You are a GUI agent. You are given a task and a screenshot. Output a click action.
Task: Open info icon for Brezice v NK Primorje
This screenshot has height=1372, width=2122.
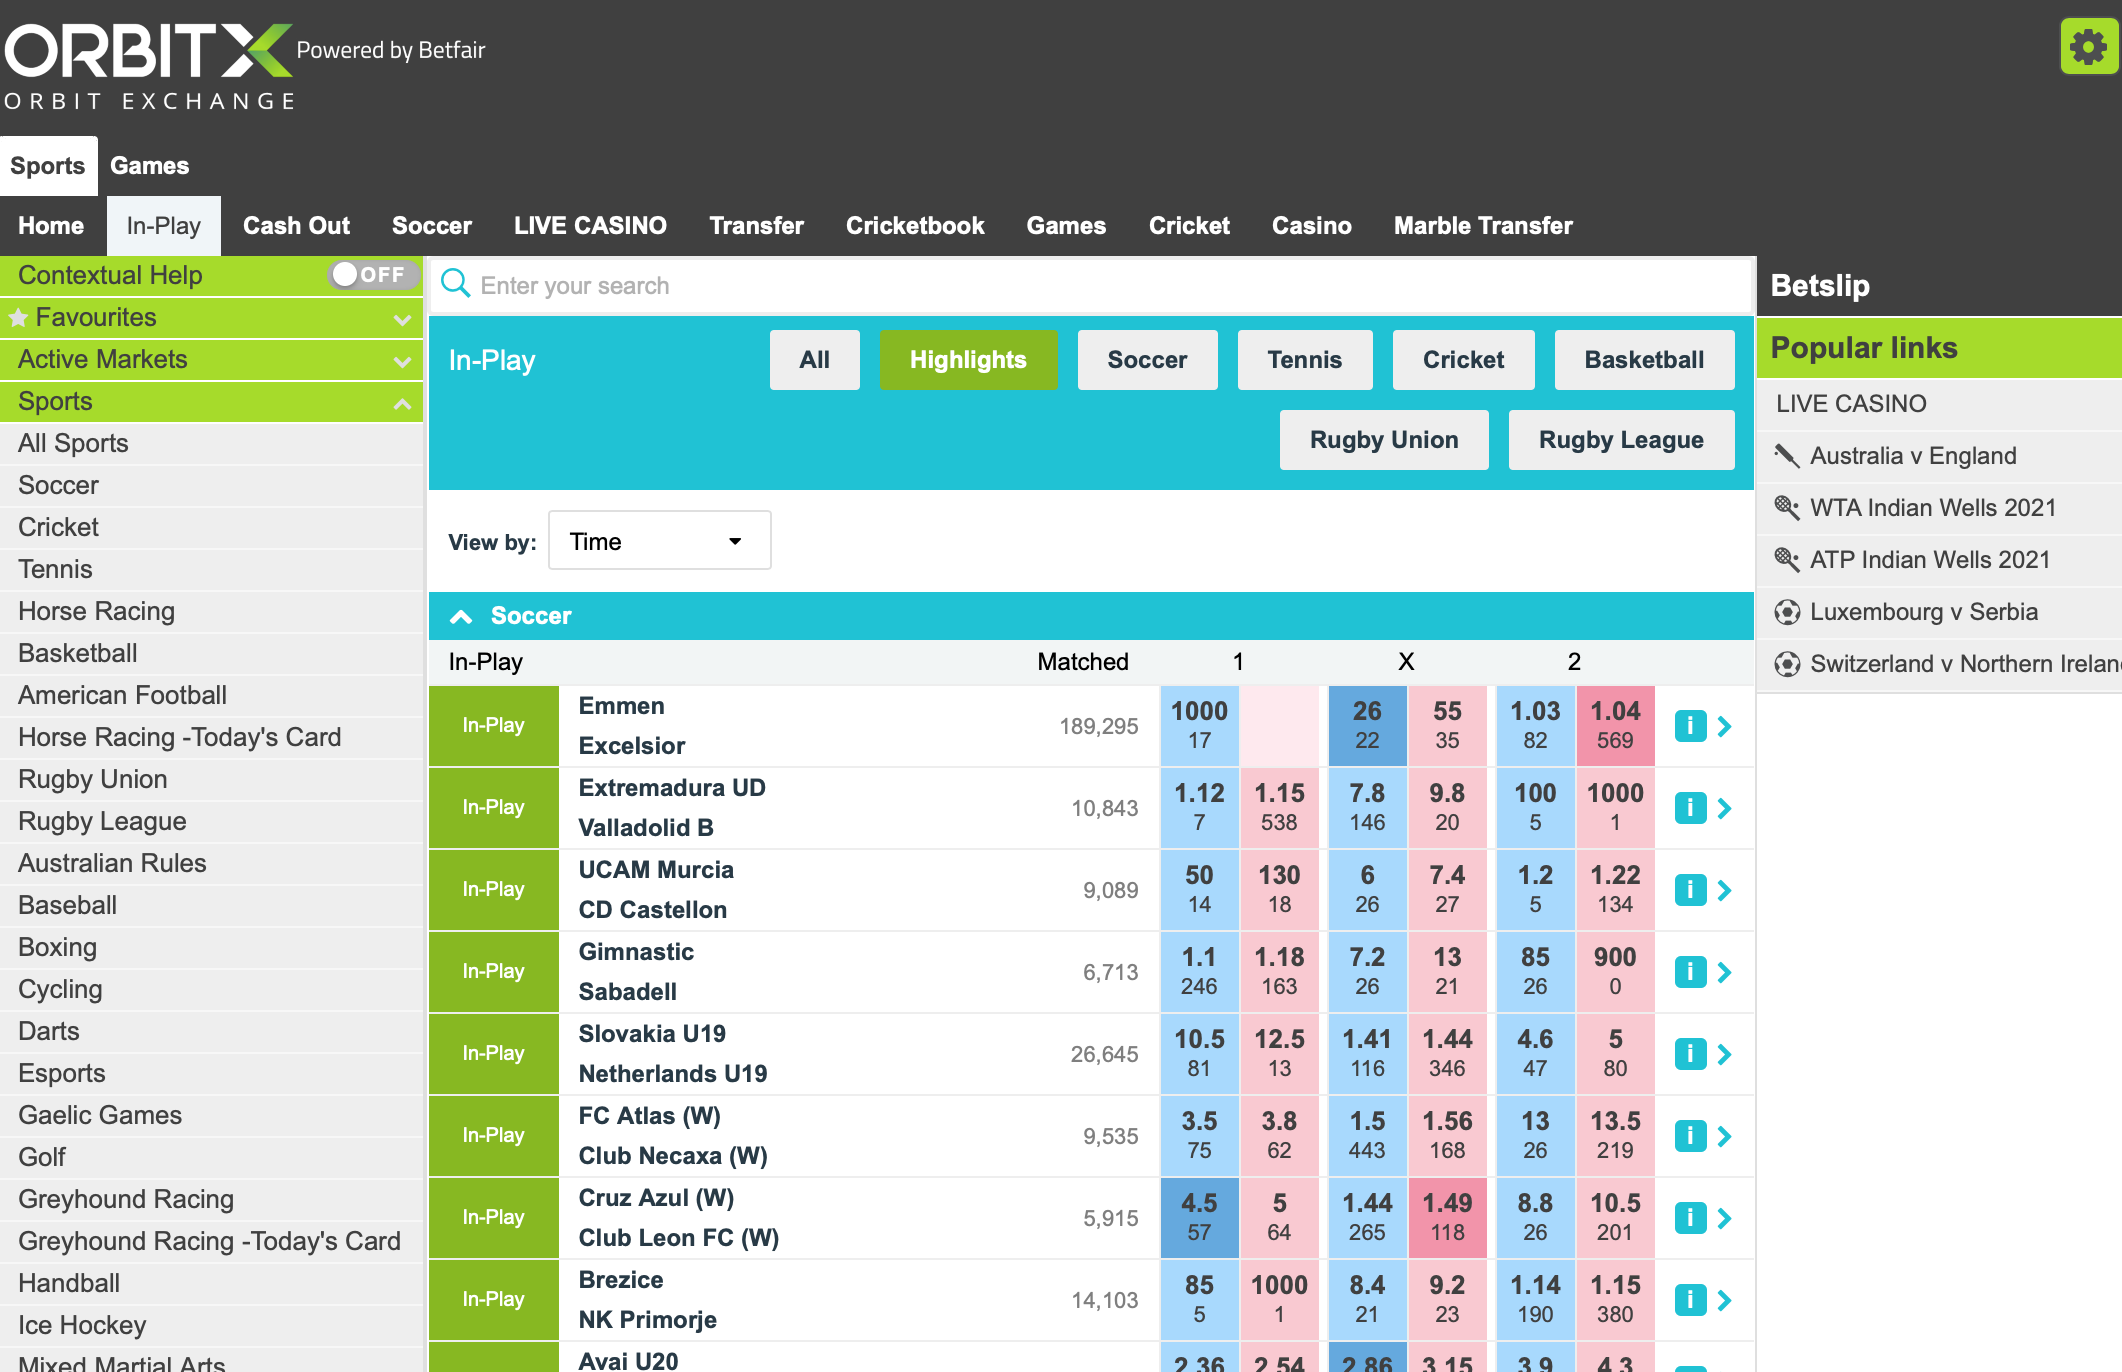1690,1300
